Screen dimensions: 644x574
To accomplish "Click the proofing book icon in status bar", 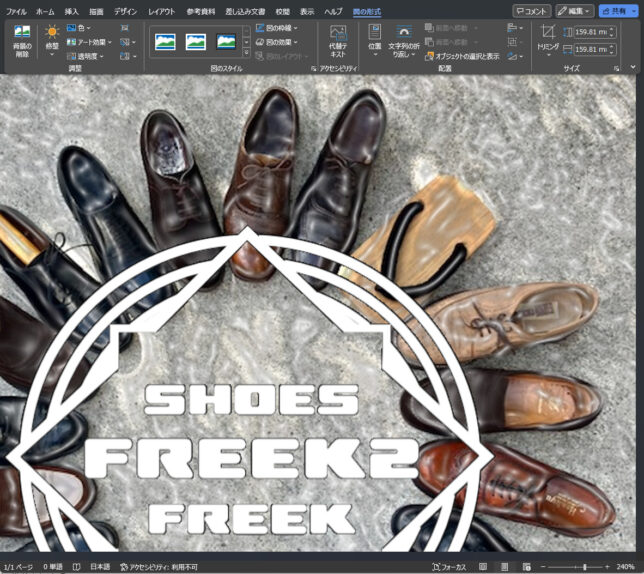I will (x=76, y=567).
